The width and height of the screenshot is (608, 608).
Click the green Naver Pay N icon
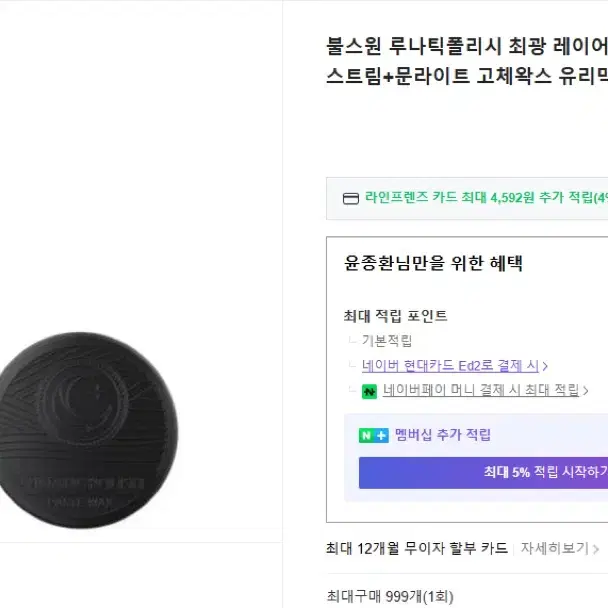(x=369, y=391)
